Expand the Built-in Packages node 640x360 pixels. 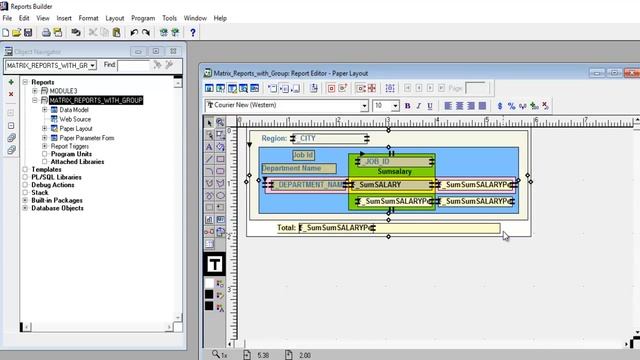[x=25, y=200]
